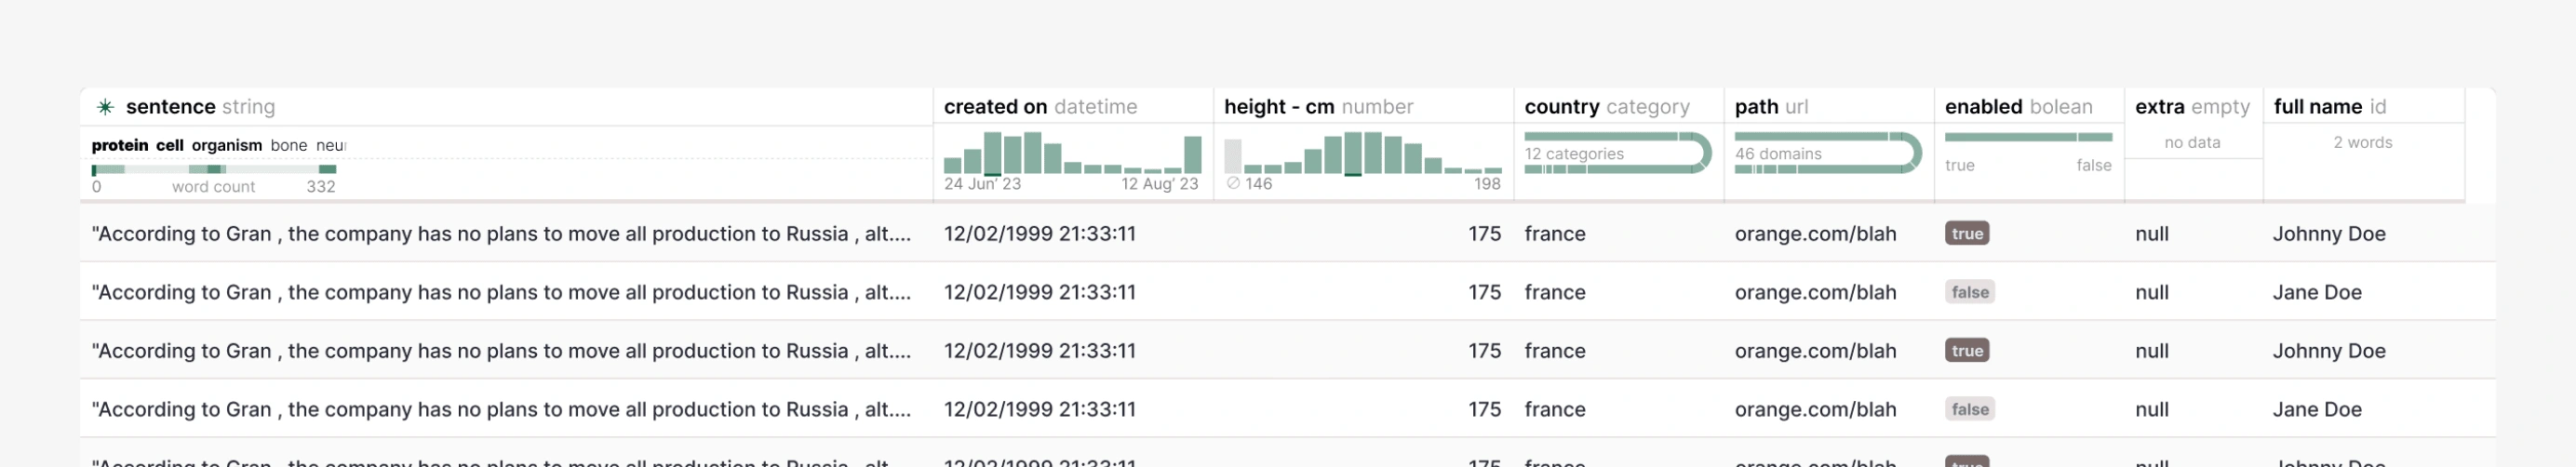Click the grey null bar in height histogram
The width and height of the screenshot is (2576, 467).
tap(1232, 156)
